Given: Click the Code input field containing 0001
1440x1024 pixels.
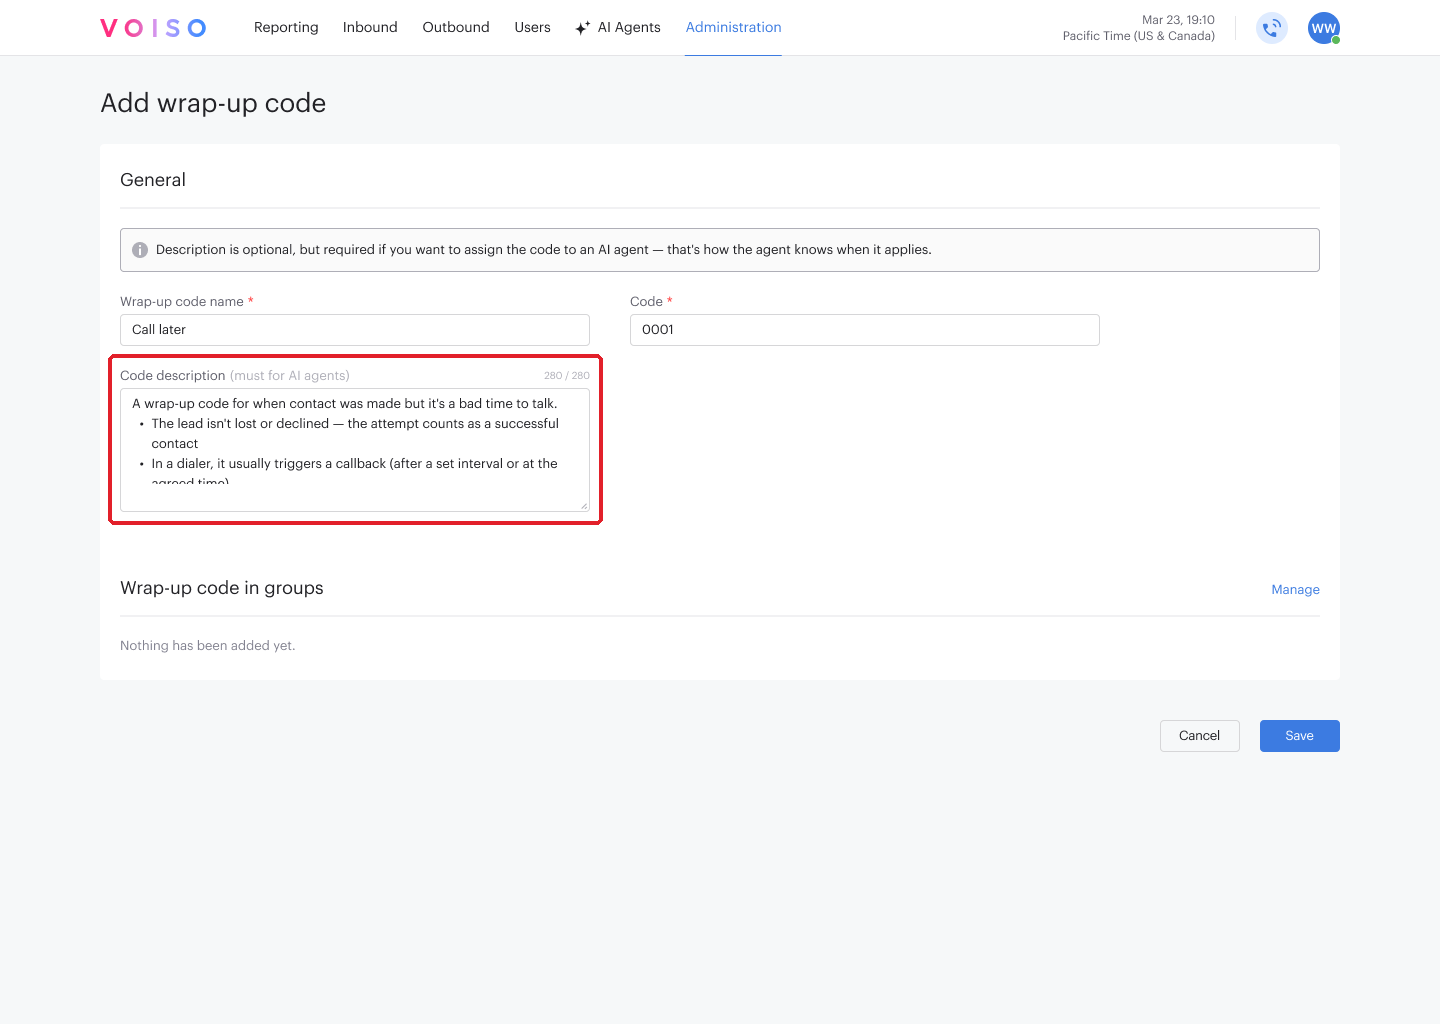Looking at the screenshot, I should 865,330.
